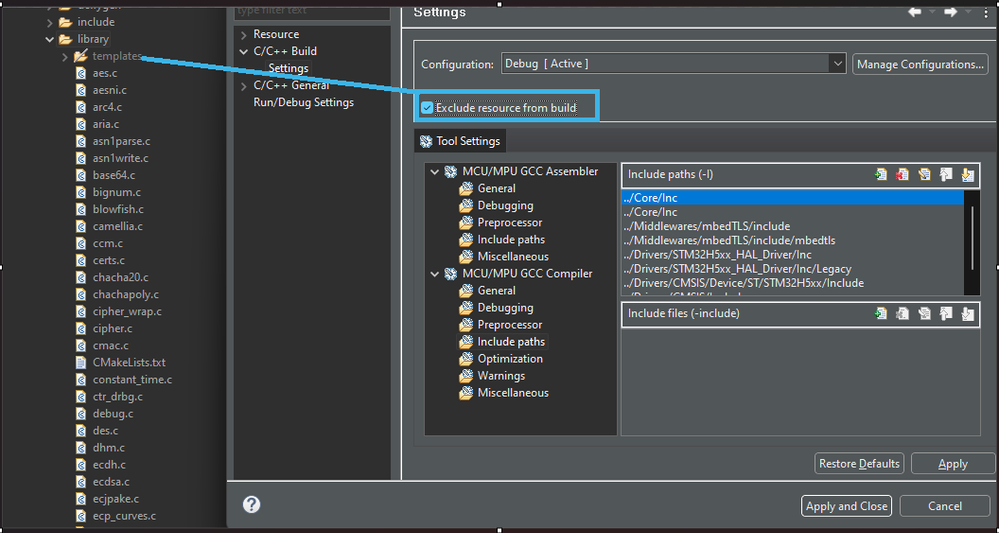Image resolution: width=999 pixels, height=533 pixels.
Task: Collapse the MCU/MPU GCC Assembler tree node
Action: click(x=435, y=171)
